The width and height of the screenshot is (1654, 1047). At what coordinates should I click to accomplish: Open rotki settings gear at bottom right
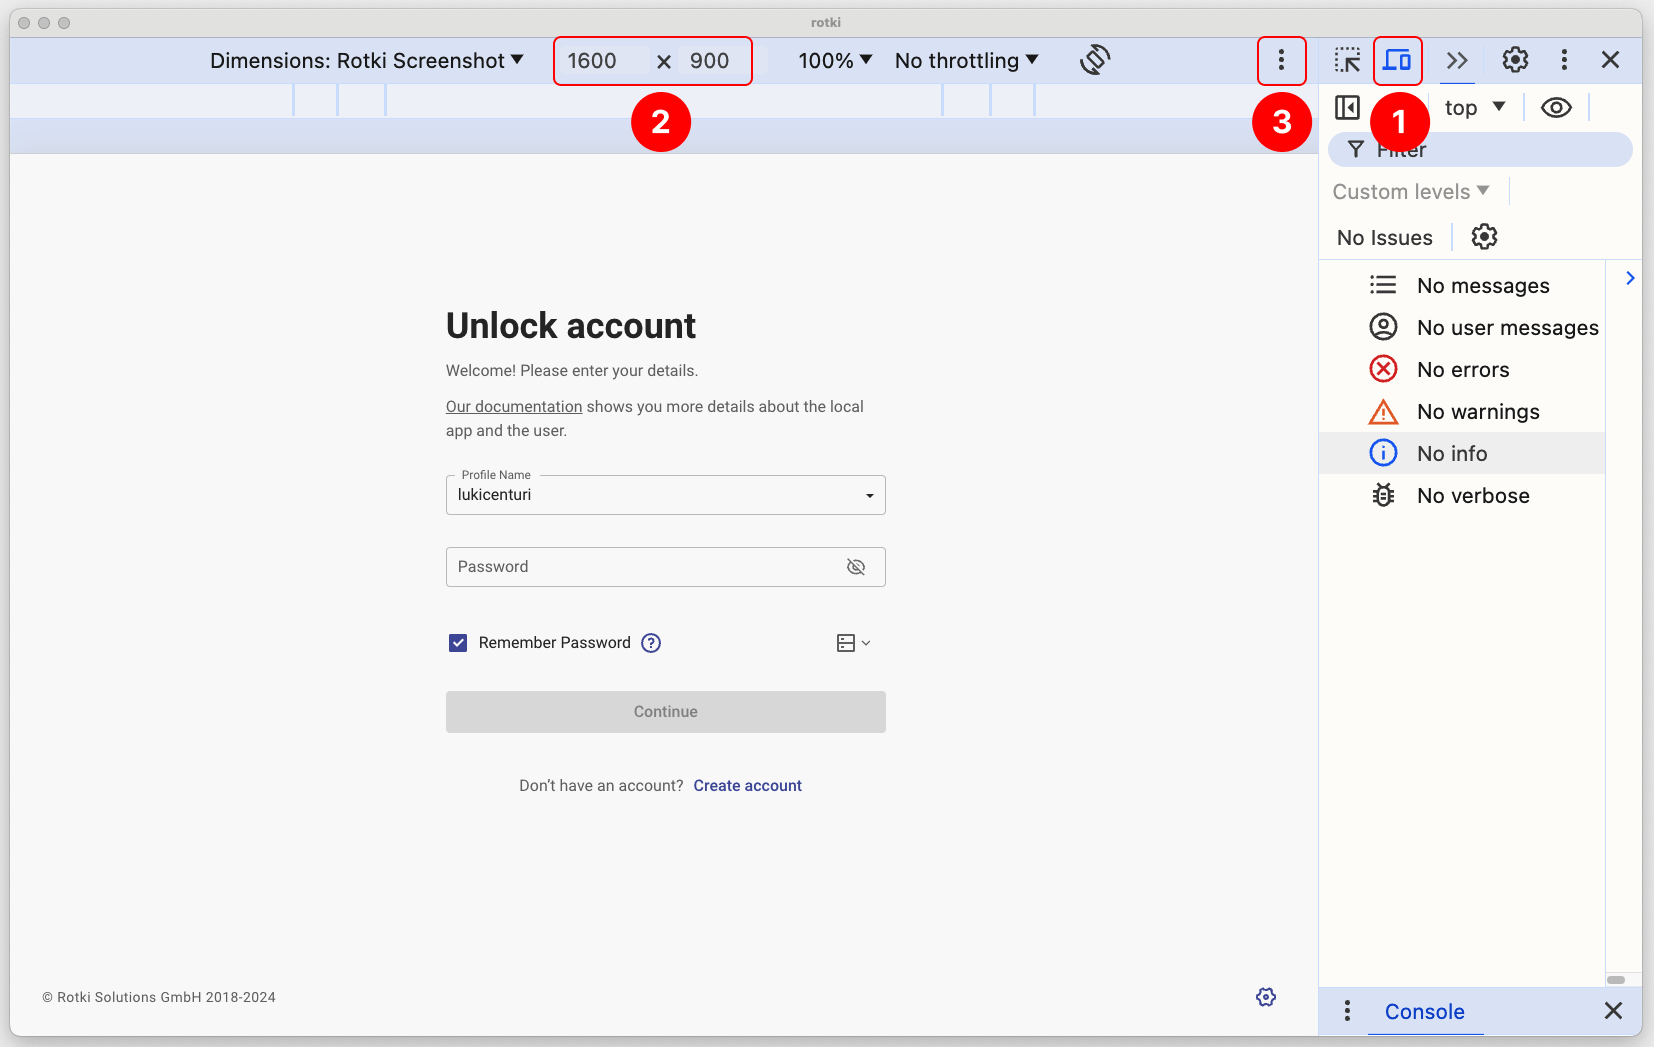(1266, 997)
